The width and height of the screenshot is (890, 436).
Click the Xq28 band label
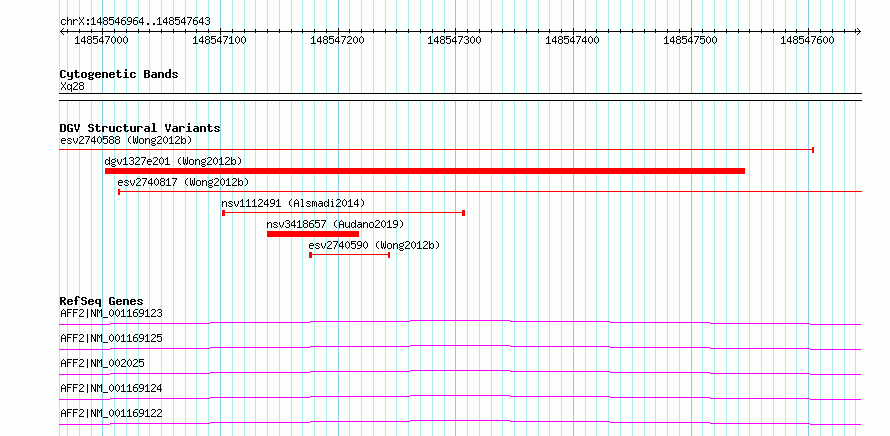click(x=72, y=87)
